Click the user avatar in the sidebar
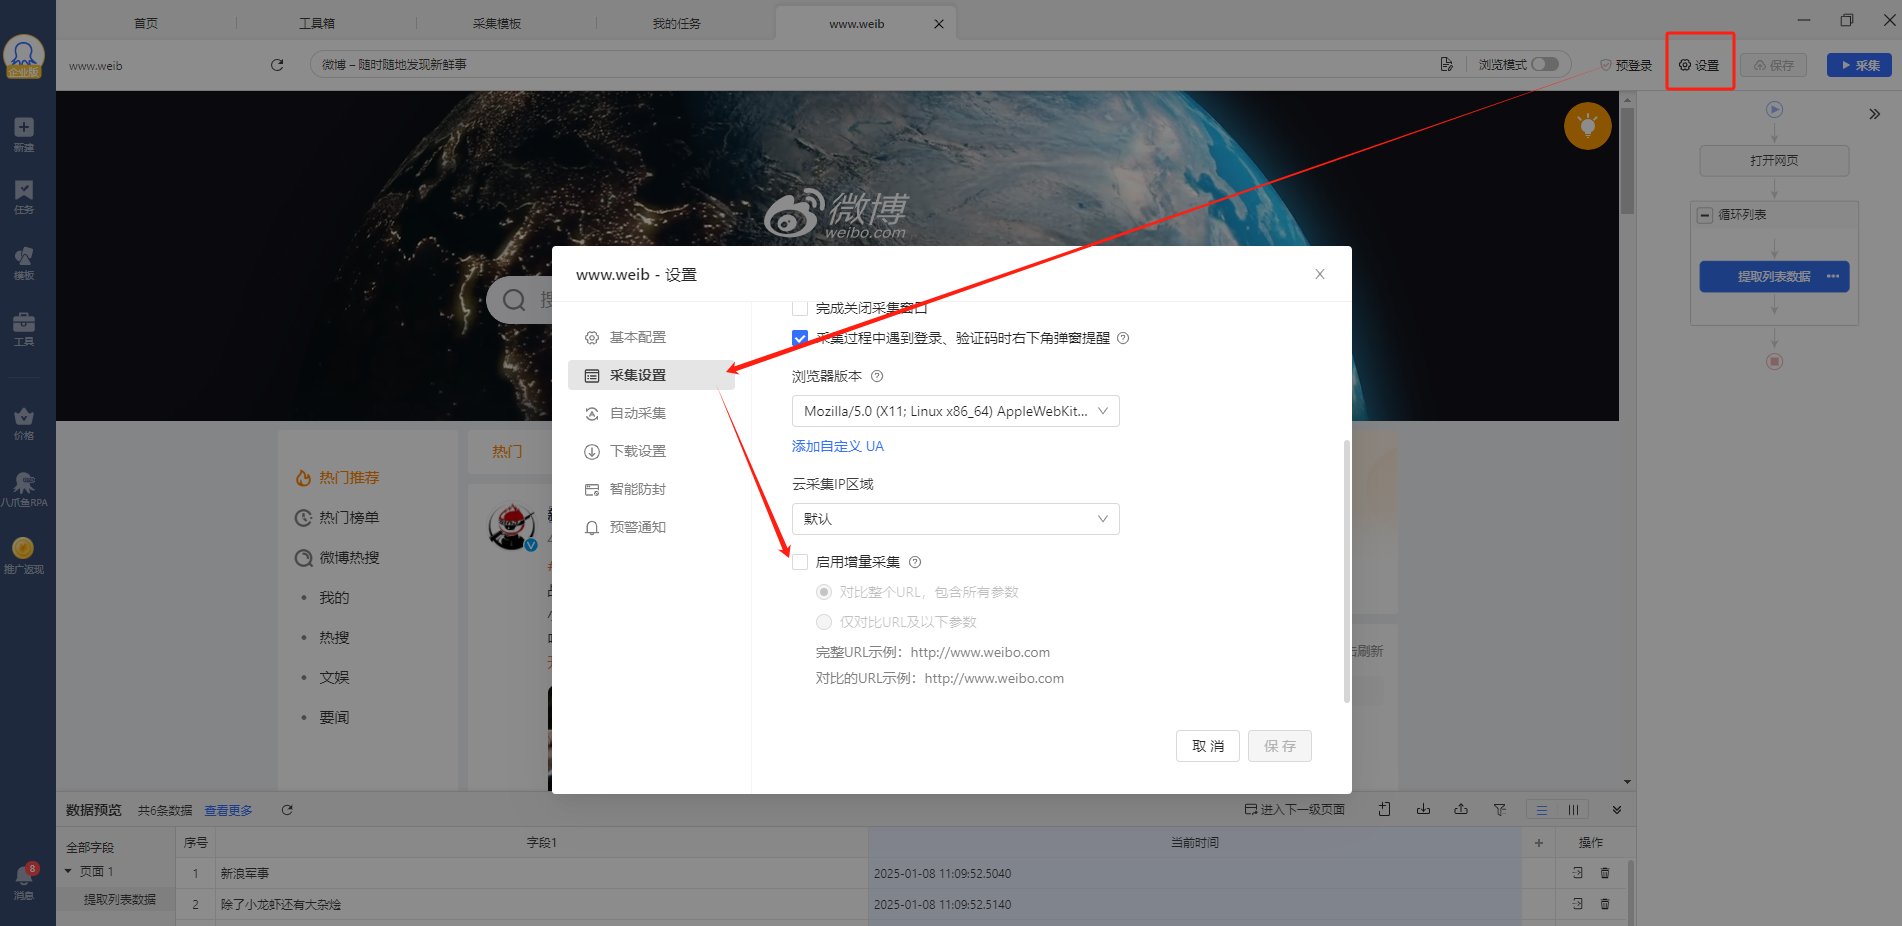This screenshot has width=1902, height=926. pos(24,56)
